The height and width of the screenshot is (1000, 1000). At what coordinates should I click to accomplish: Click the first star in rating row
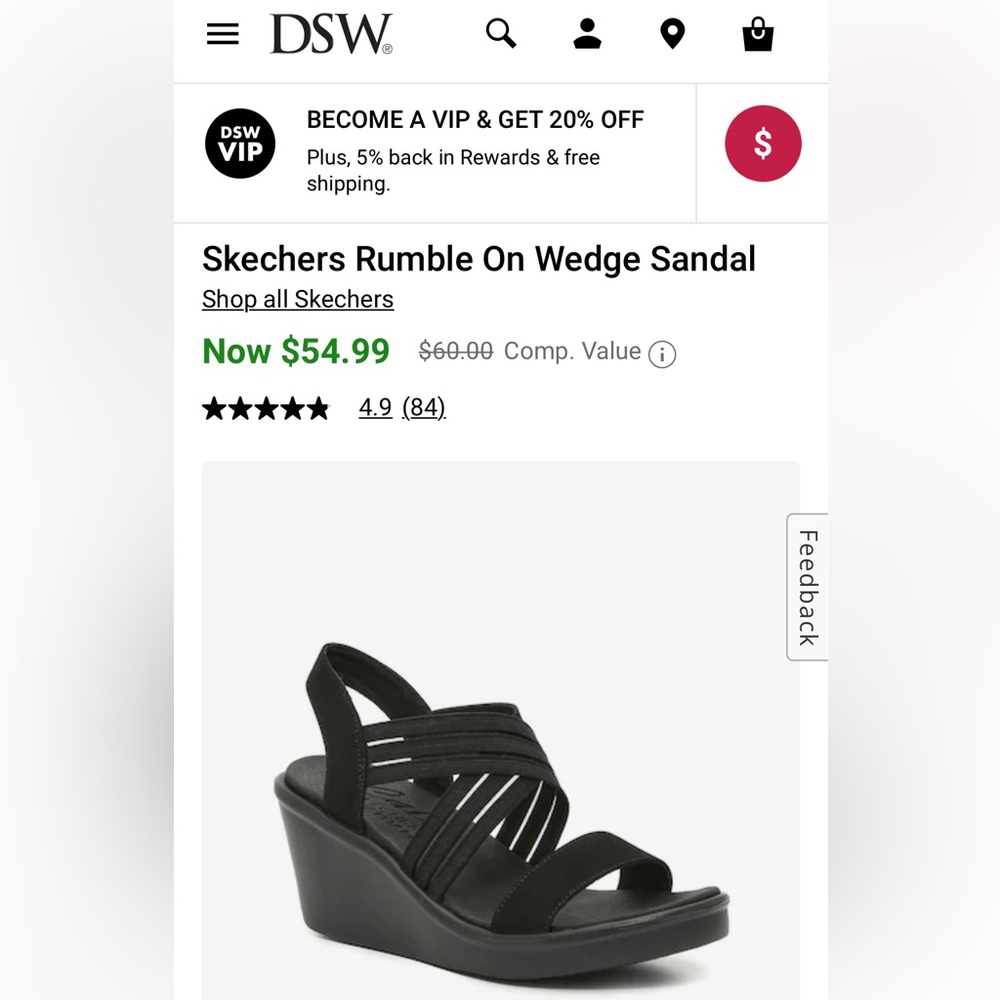click(216, 408)
